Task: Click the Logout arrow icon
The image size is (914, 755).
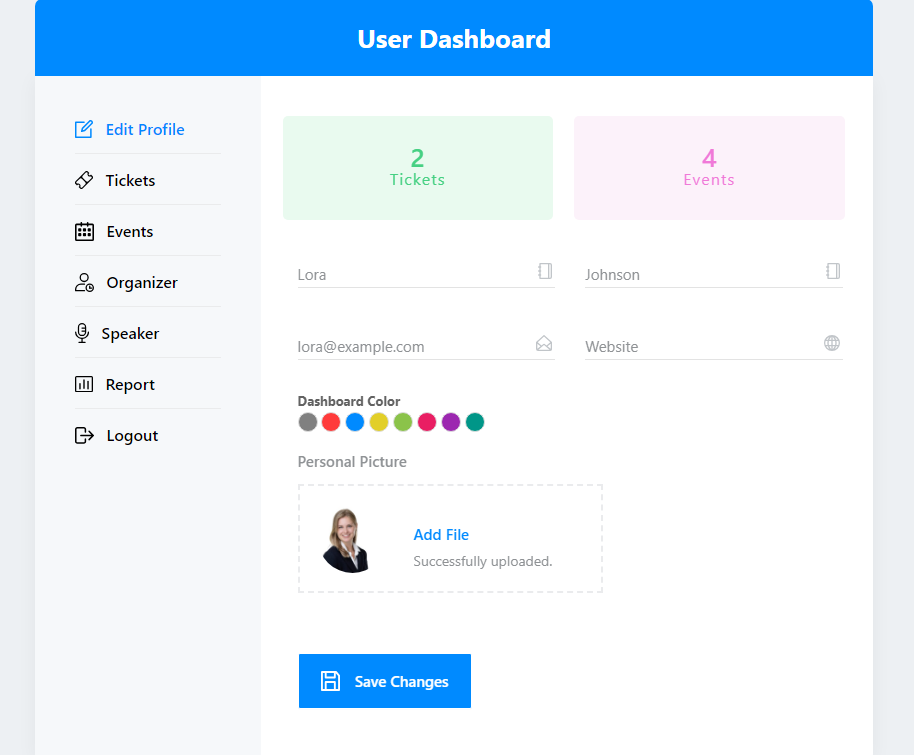Action: pyautogui.click(x=84, y=435)
